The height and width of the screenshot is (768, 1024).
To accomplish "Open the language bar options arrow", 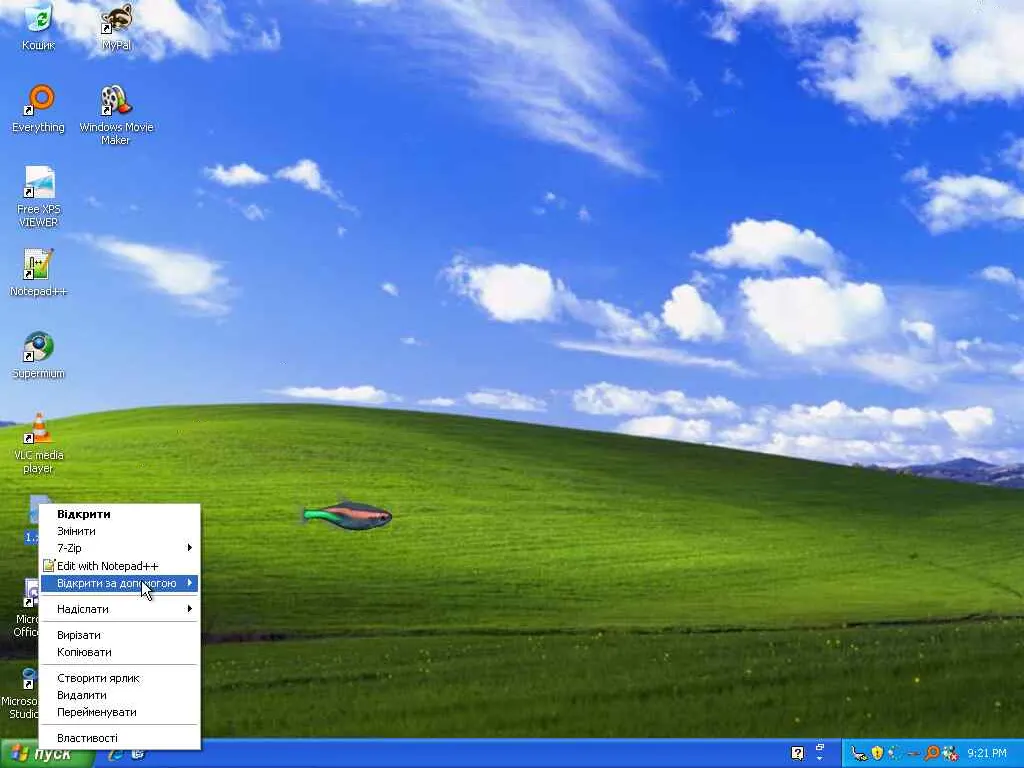I will tap(820, 759).
